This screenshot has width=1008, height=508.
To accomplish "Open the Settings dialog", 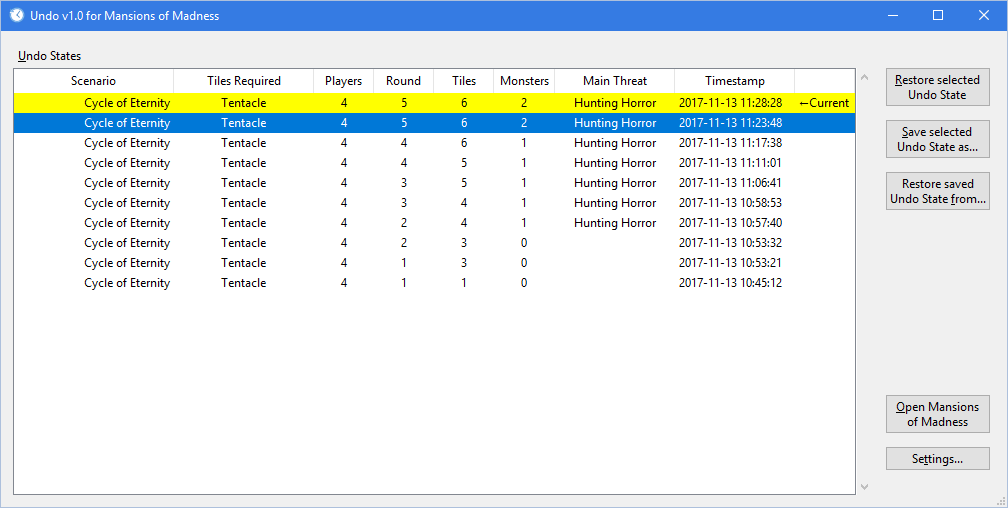I will [937, 458].
